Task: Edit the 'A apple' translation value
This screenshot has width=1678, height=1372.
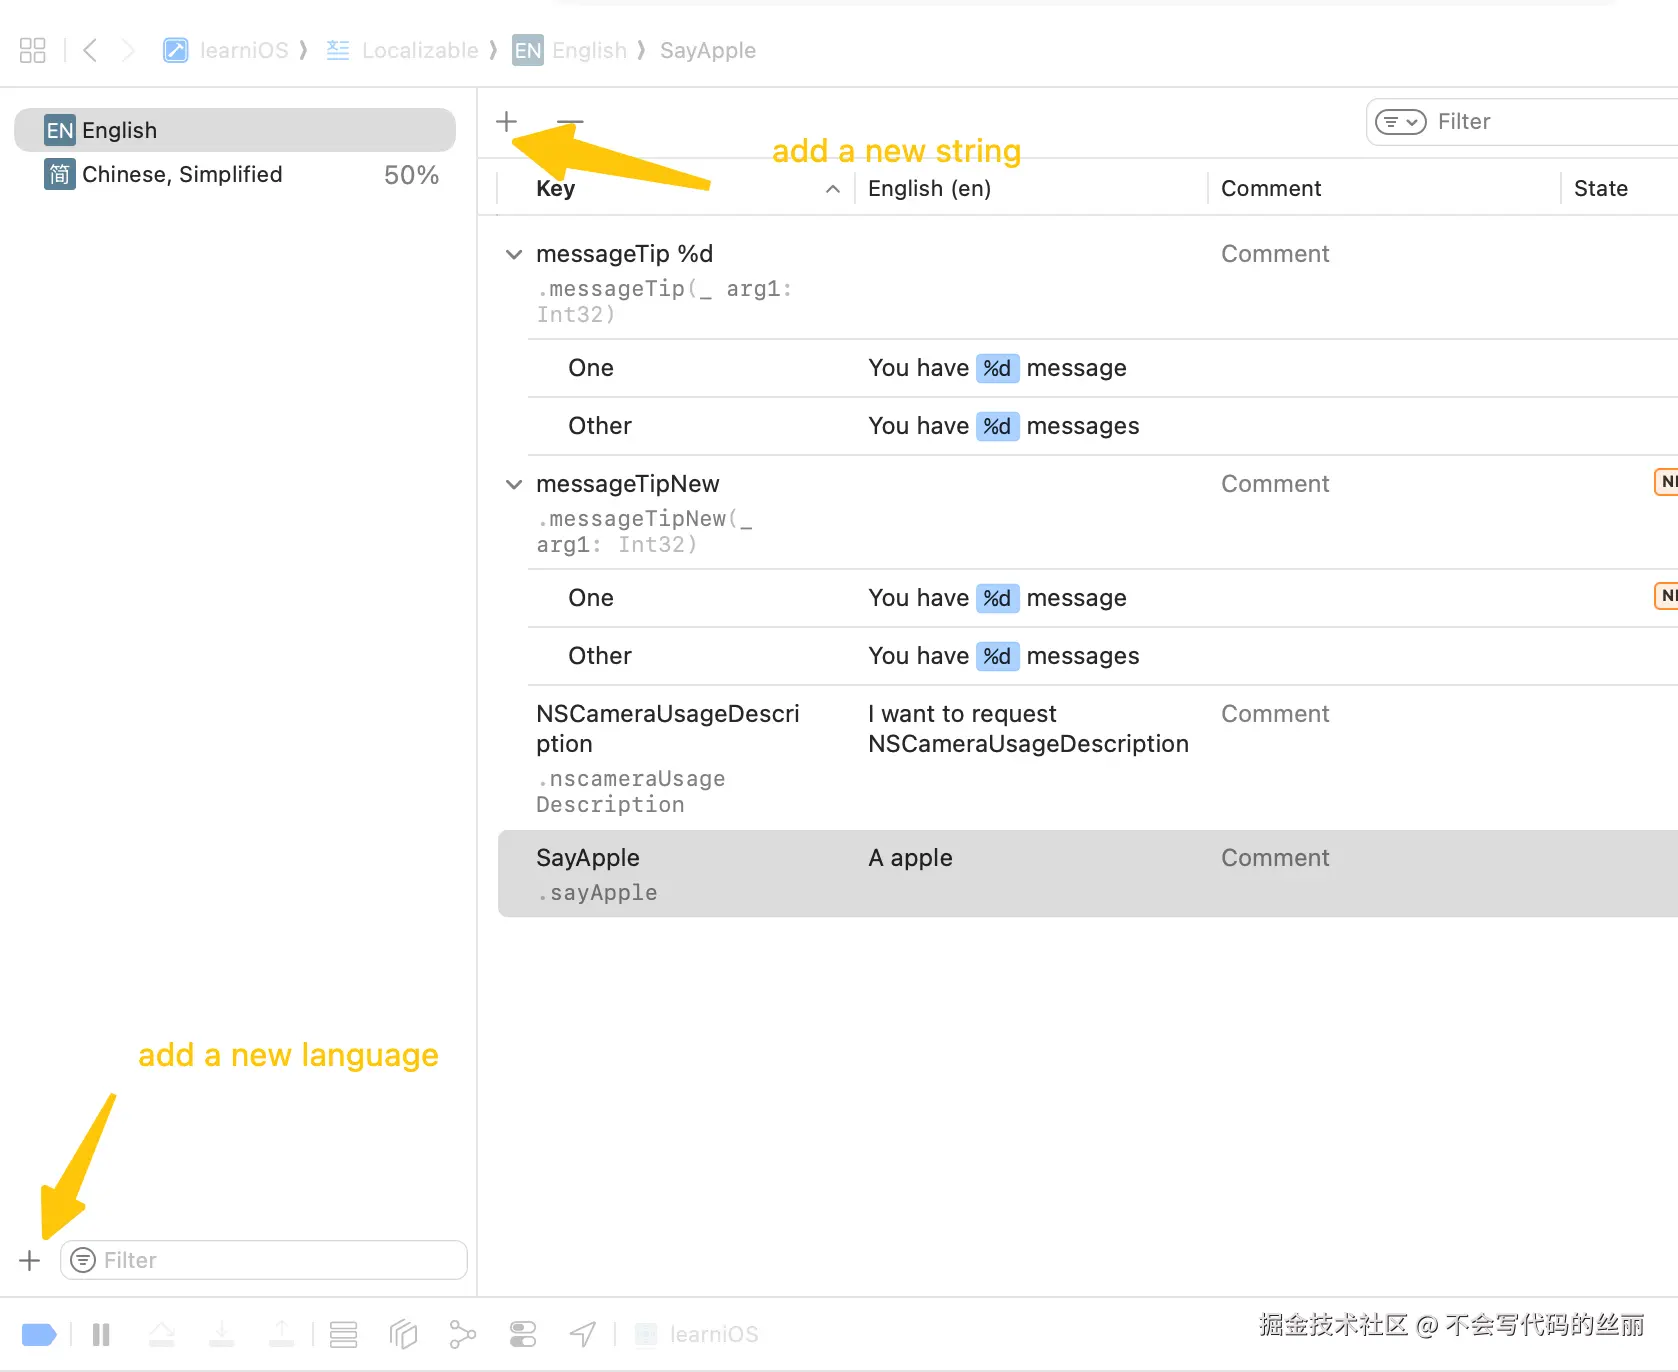Action: tap(911, 858)
